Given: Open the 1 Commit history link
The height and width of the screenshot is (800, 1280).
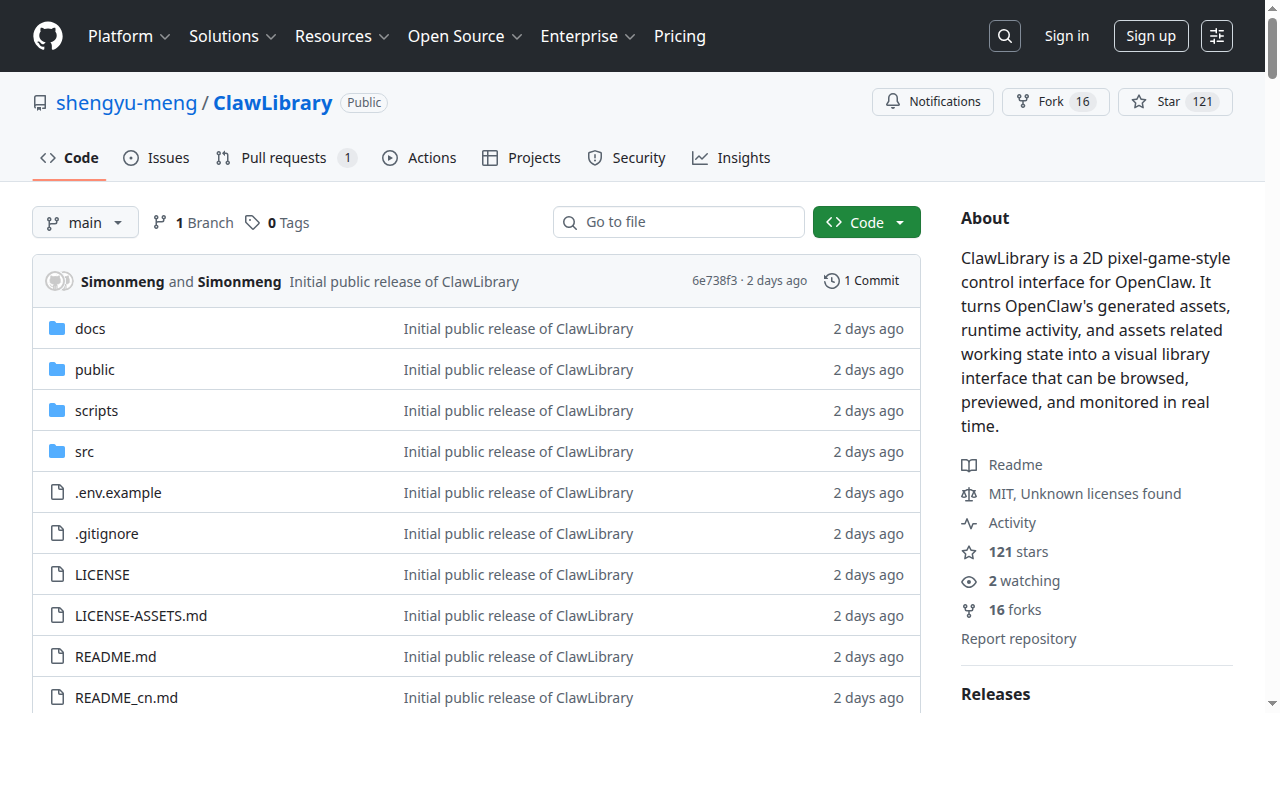Looking at the screenshot, I should [861, 281].
